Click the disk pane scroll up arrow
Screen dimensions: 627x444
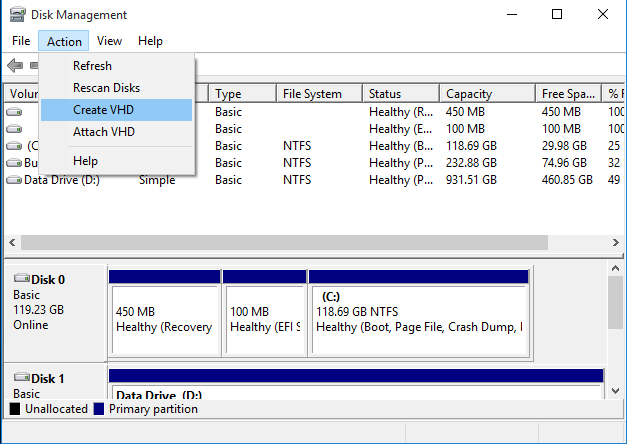pos(615,268)
